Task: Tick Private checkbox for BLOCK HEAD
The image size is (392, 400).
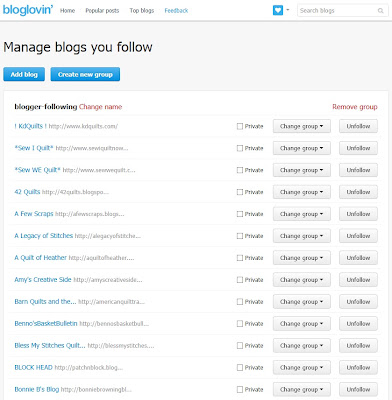Action: (240, 368)
